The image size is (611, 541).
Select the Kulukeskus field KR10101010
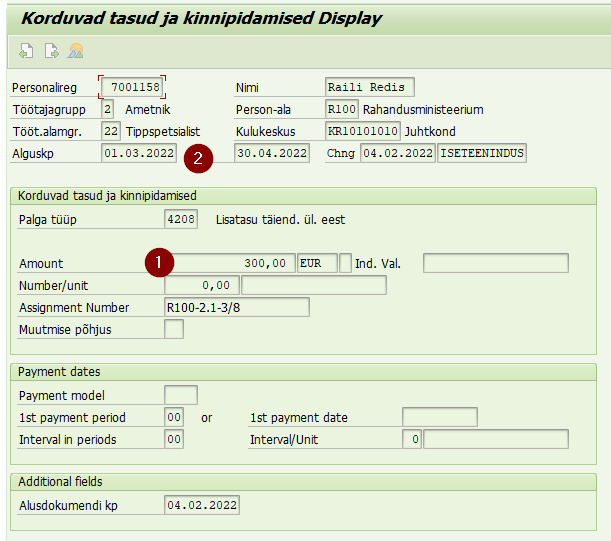(363, 131)
